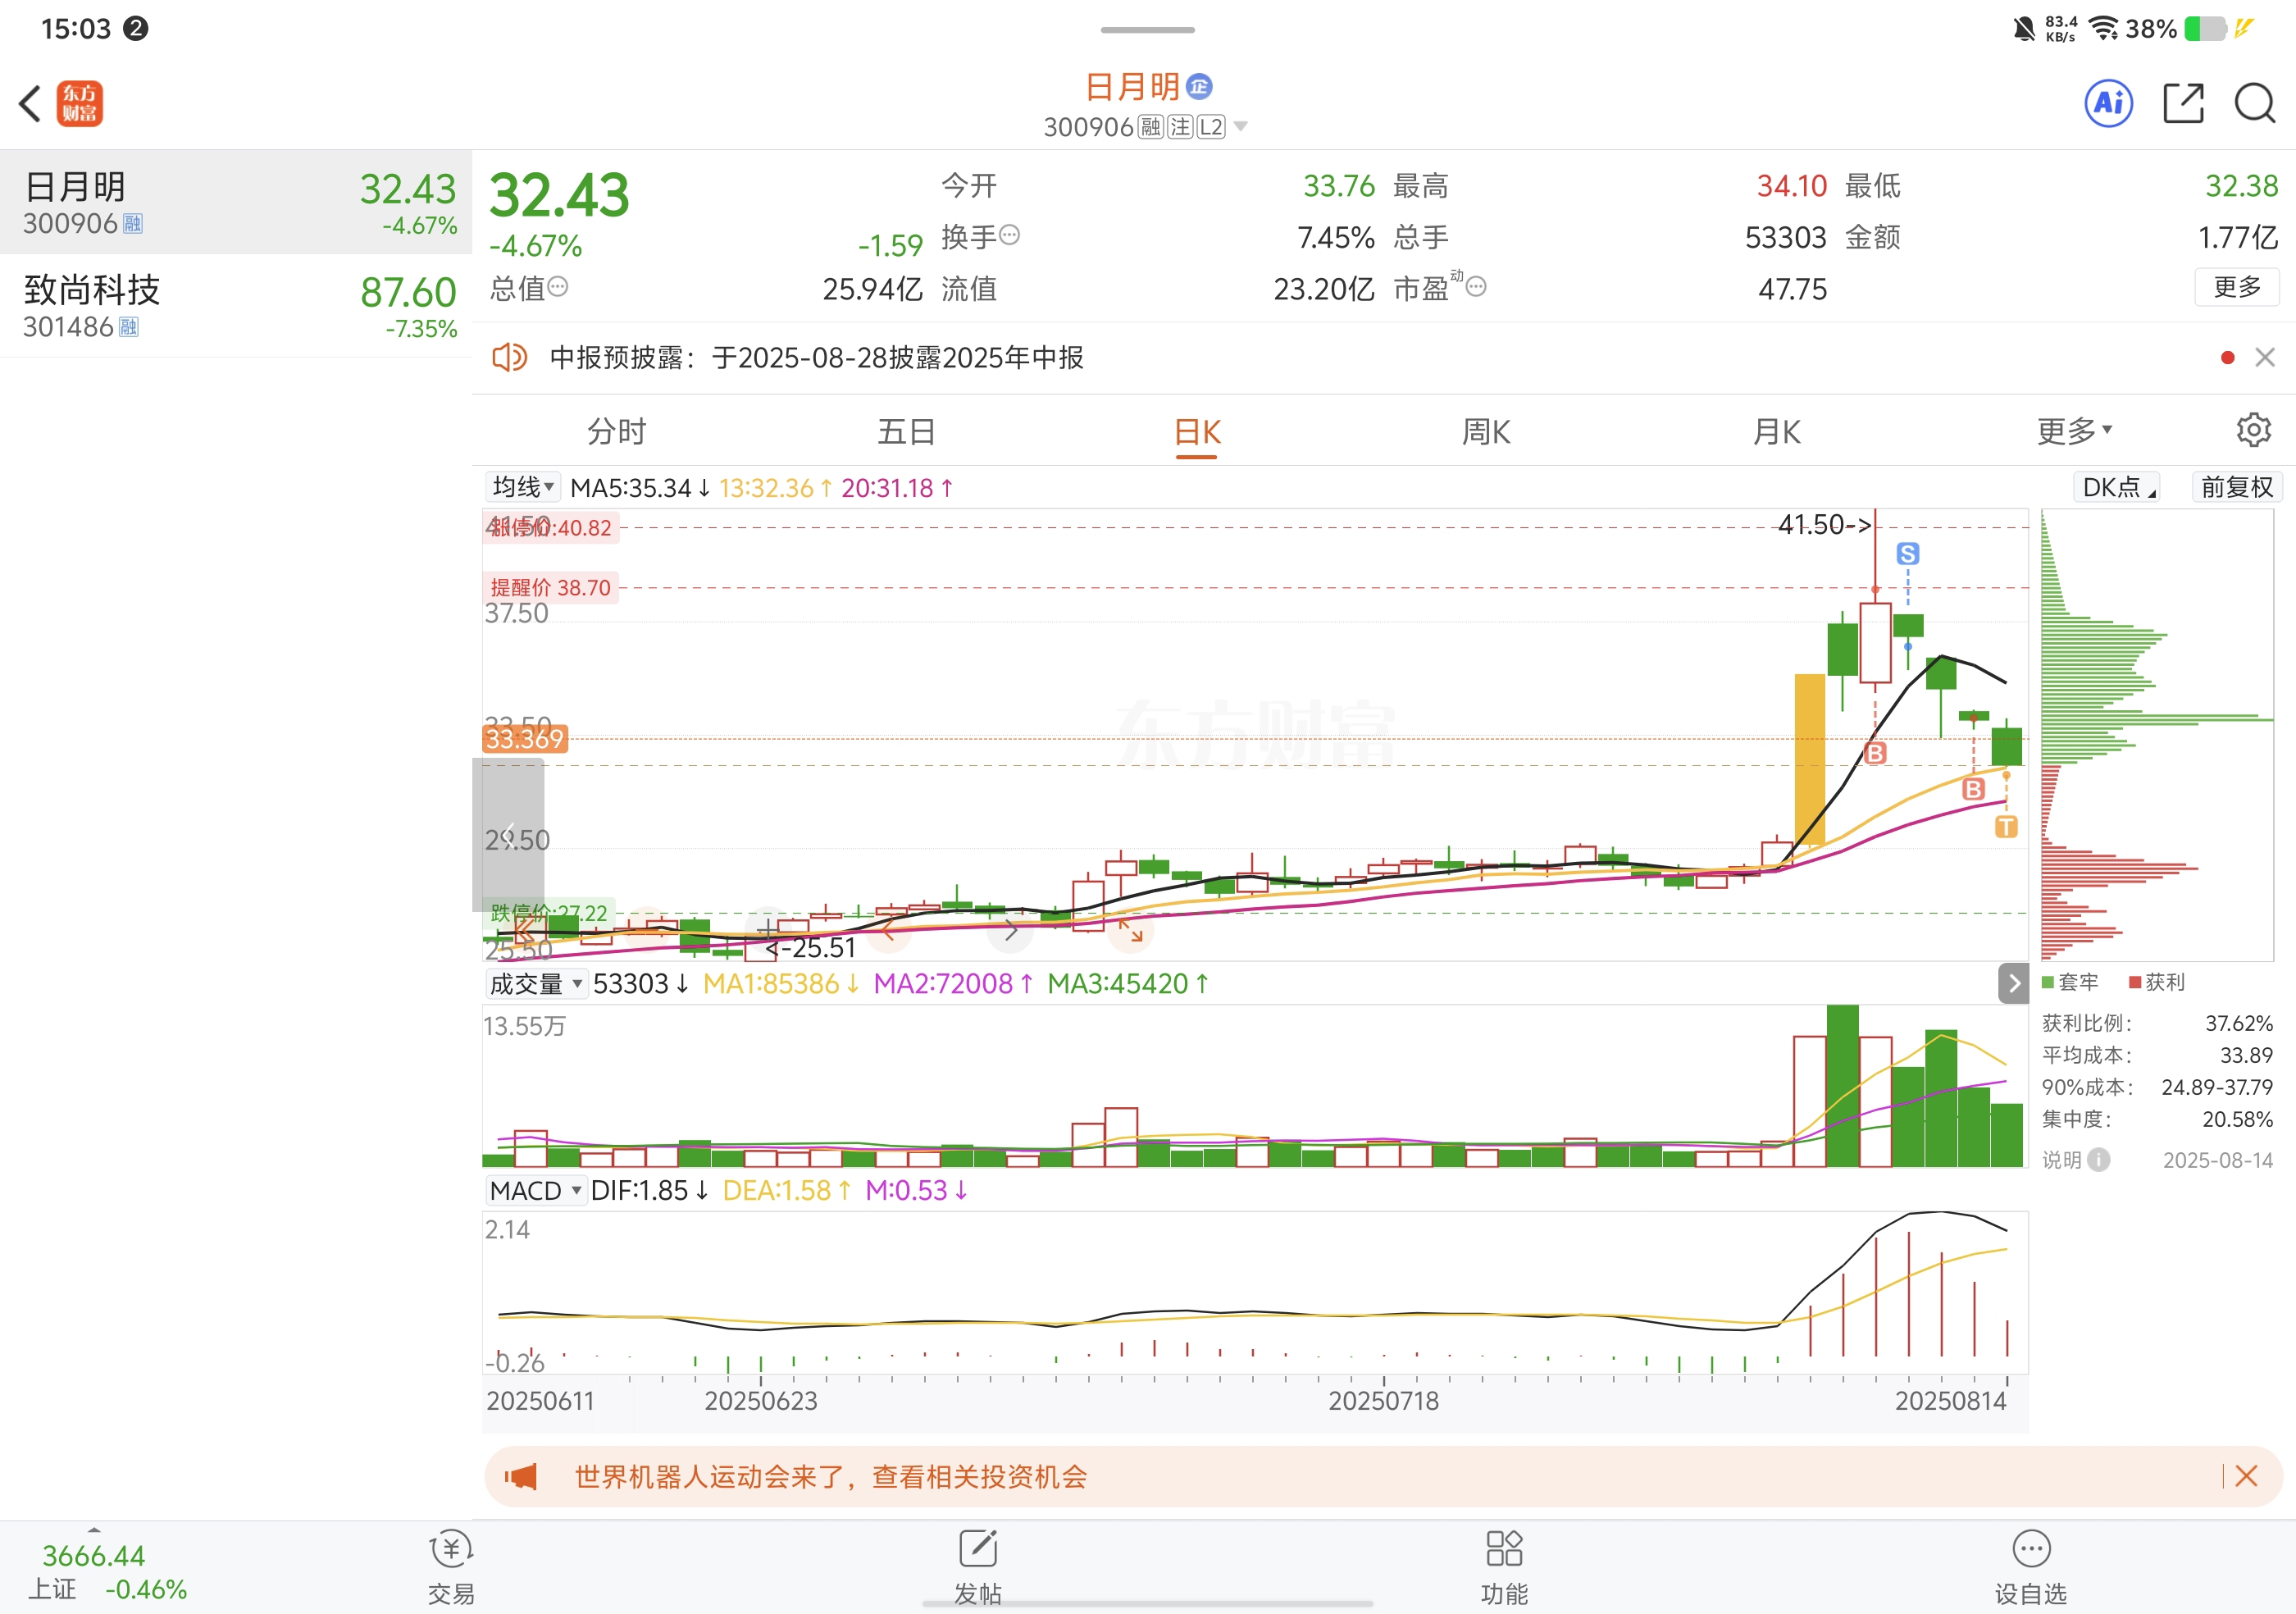Open the 东方财富 app logo
Image resolution: width=2296 pixels, height=1614 pixels.
(x=80, y=103)
